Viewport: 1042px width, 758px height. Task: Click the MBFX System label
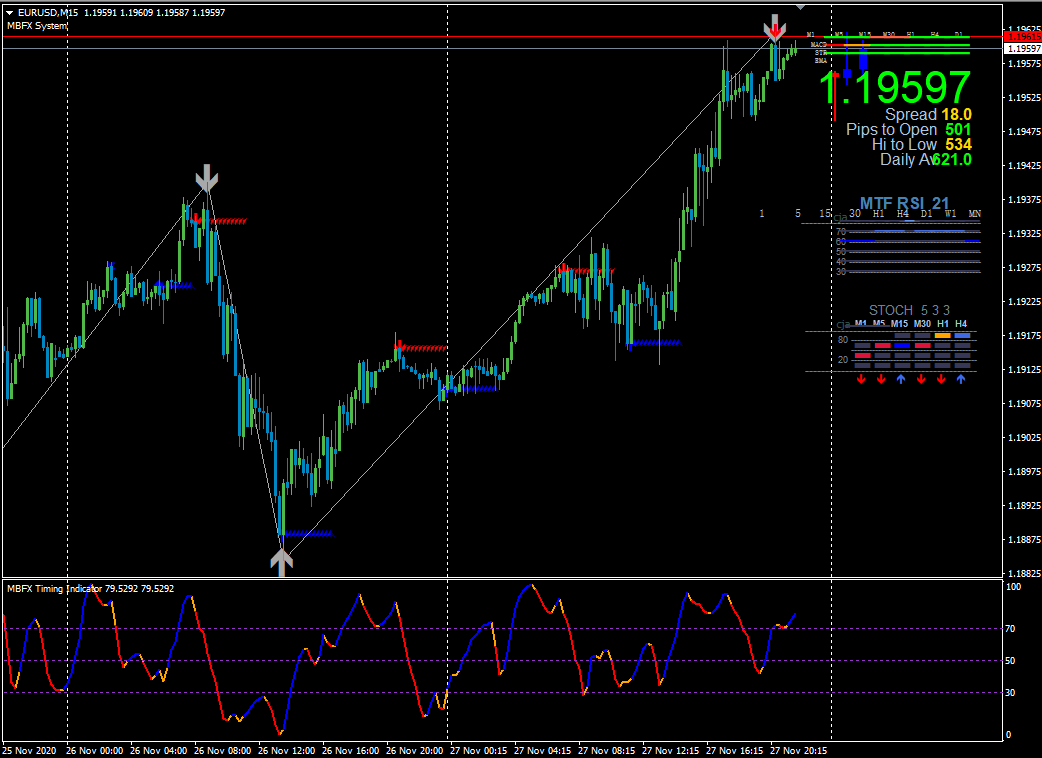37,26
